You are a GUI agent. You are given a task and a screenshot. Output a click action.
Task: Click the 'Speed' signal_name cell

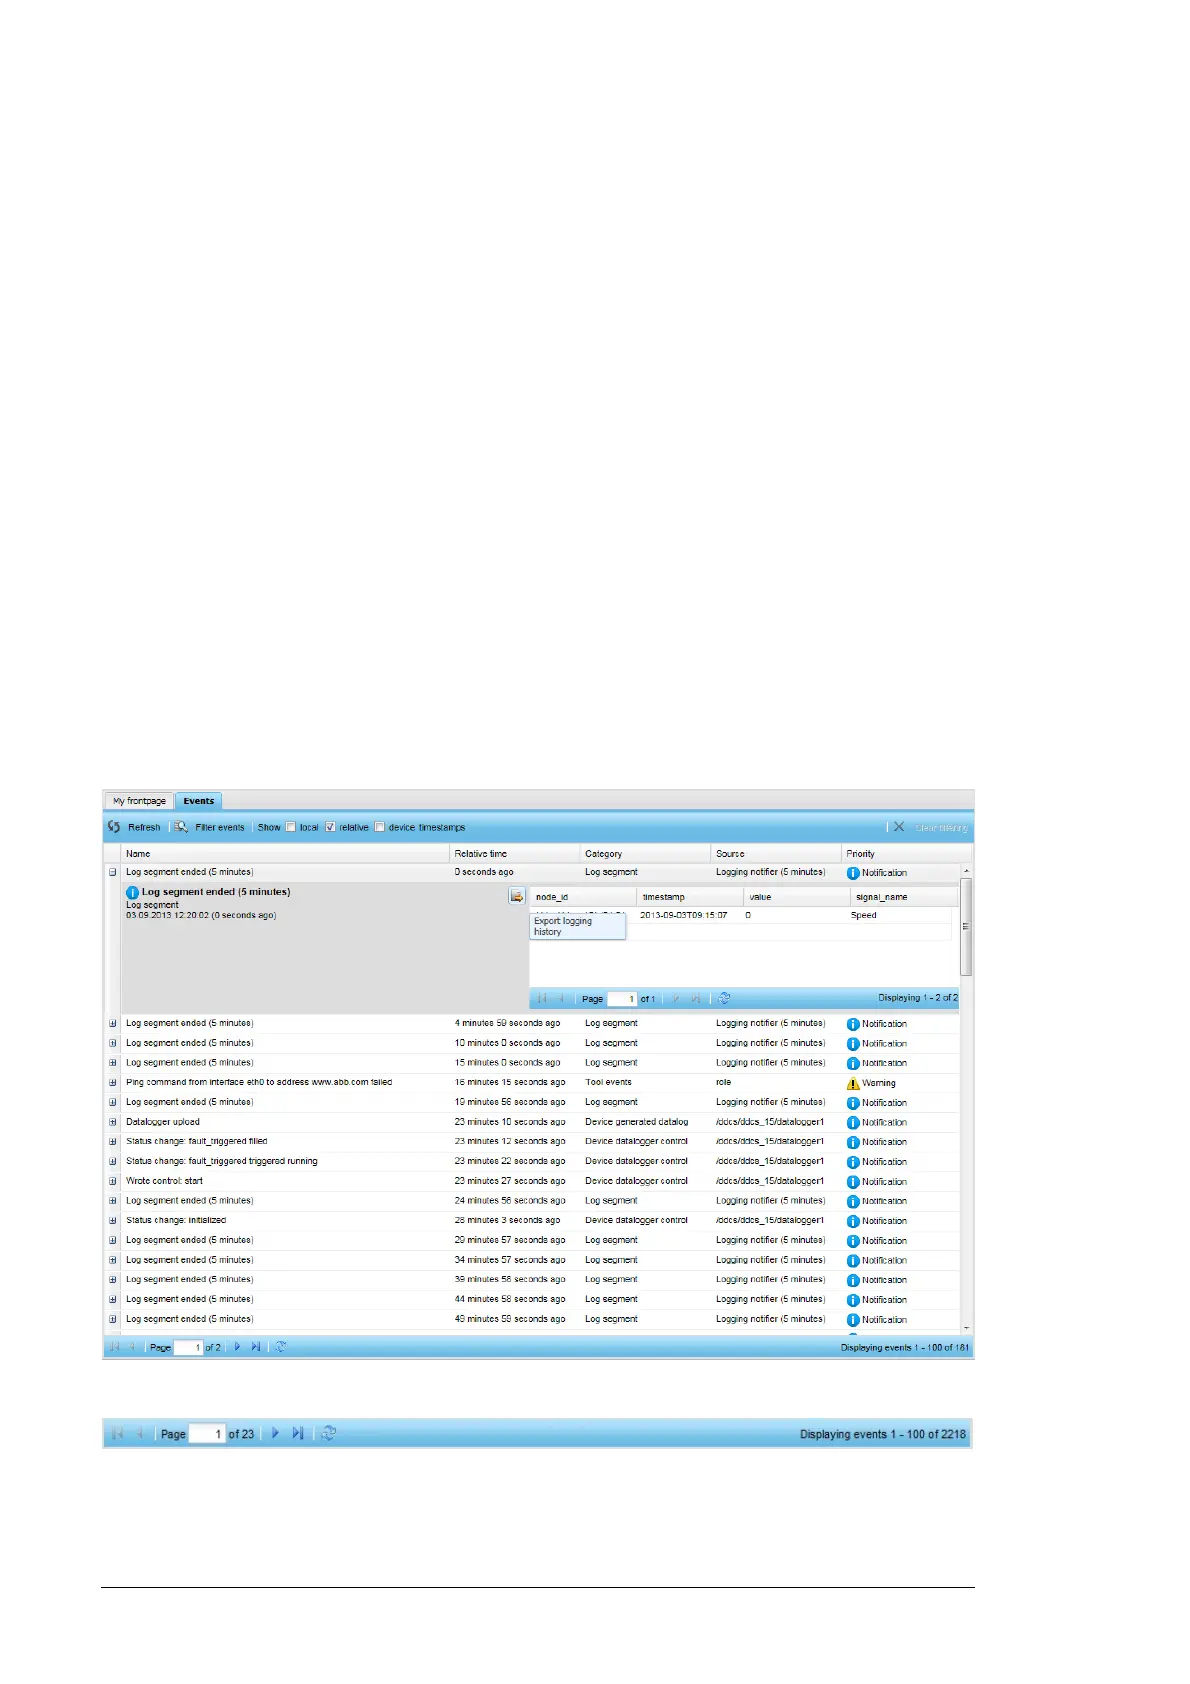tap(864, 915)
